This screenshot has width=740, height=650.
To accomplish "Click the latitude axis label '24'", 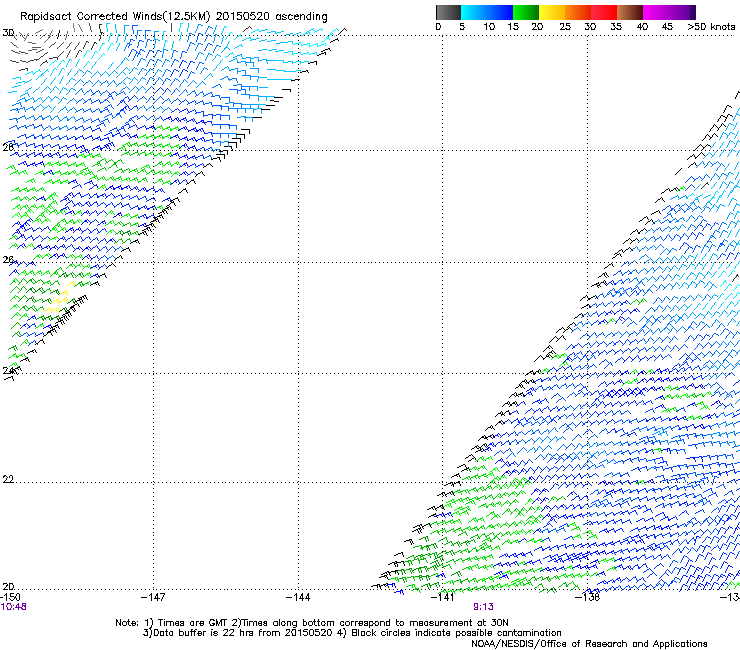I will [x=8, y=371].
